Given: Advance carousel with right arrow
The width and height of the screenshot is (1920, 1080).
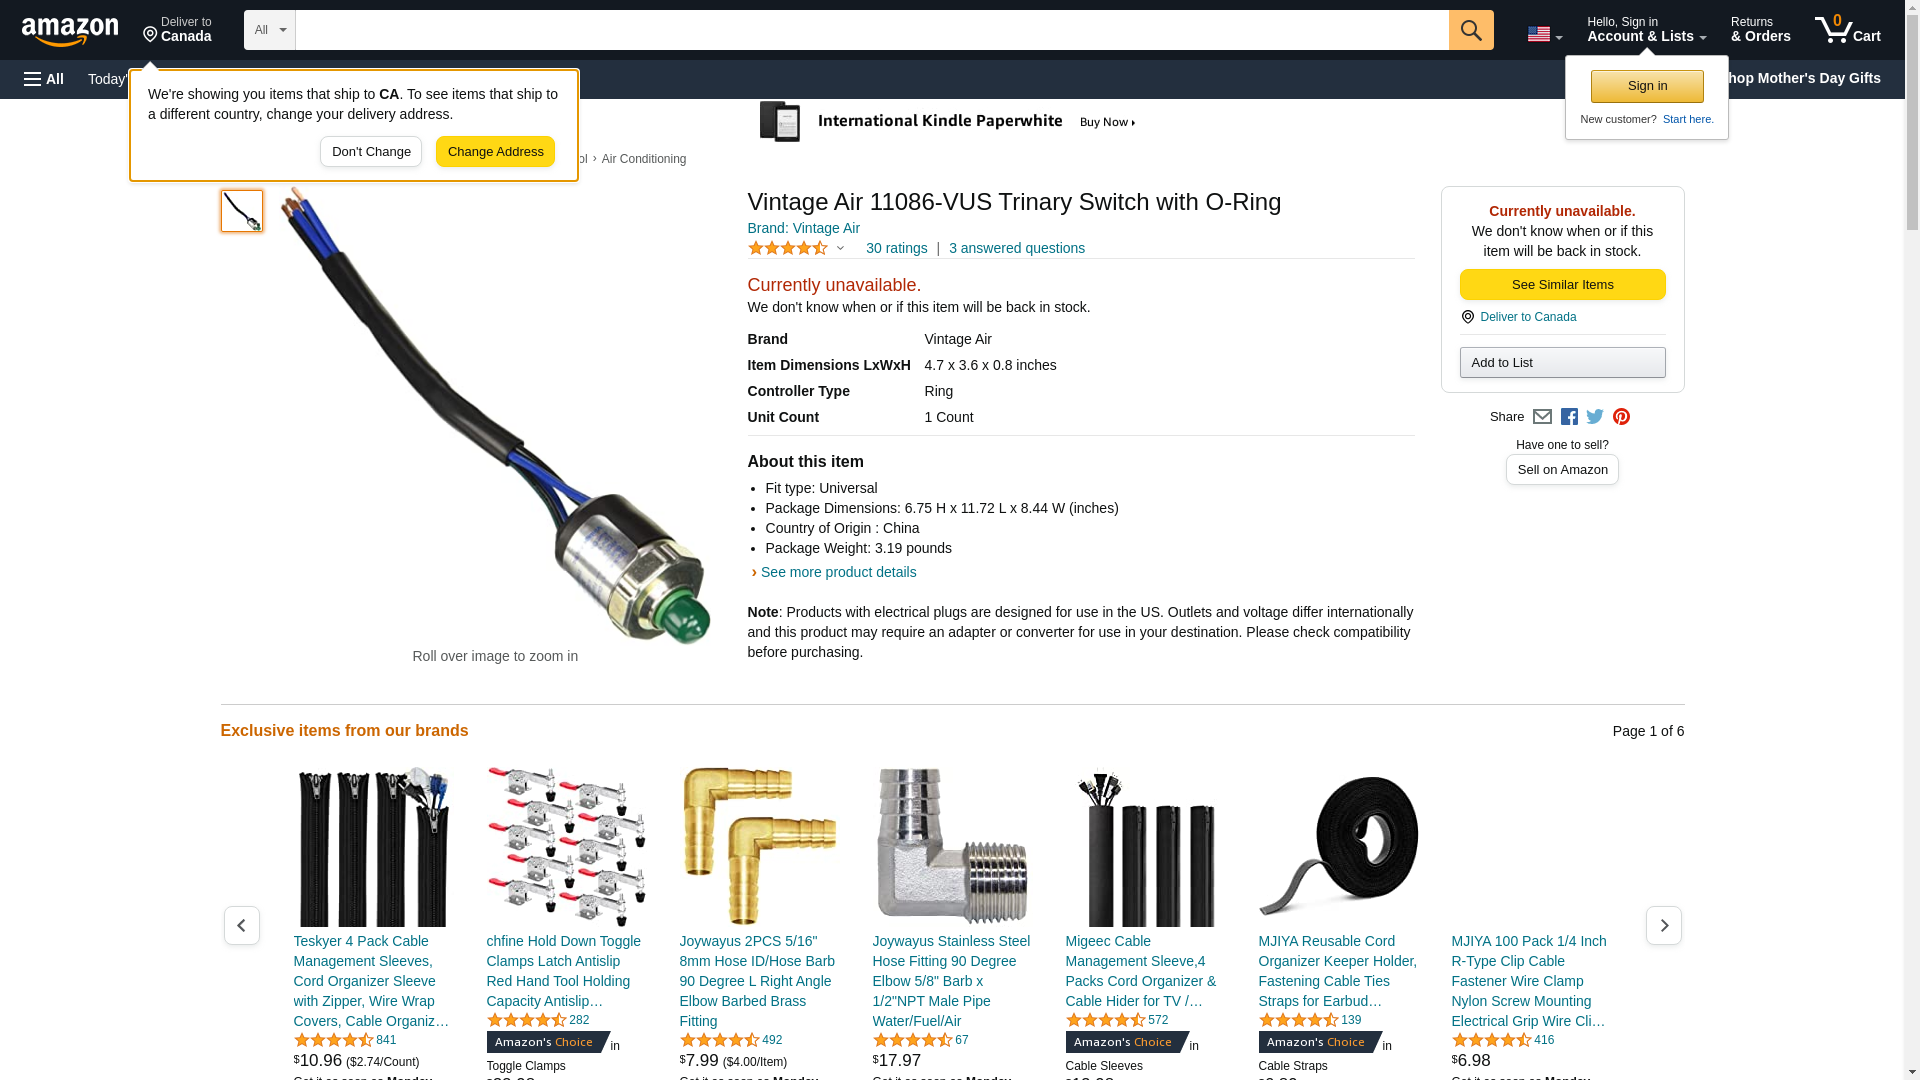Looking at the screenshot, I should click(x=1663, y=926).
